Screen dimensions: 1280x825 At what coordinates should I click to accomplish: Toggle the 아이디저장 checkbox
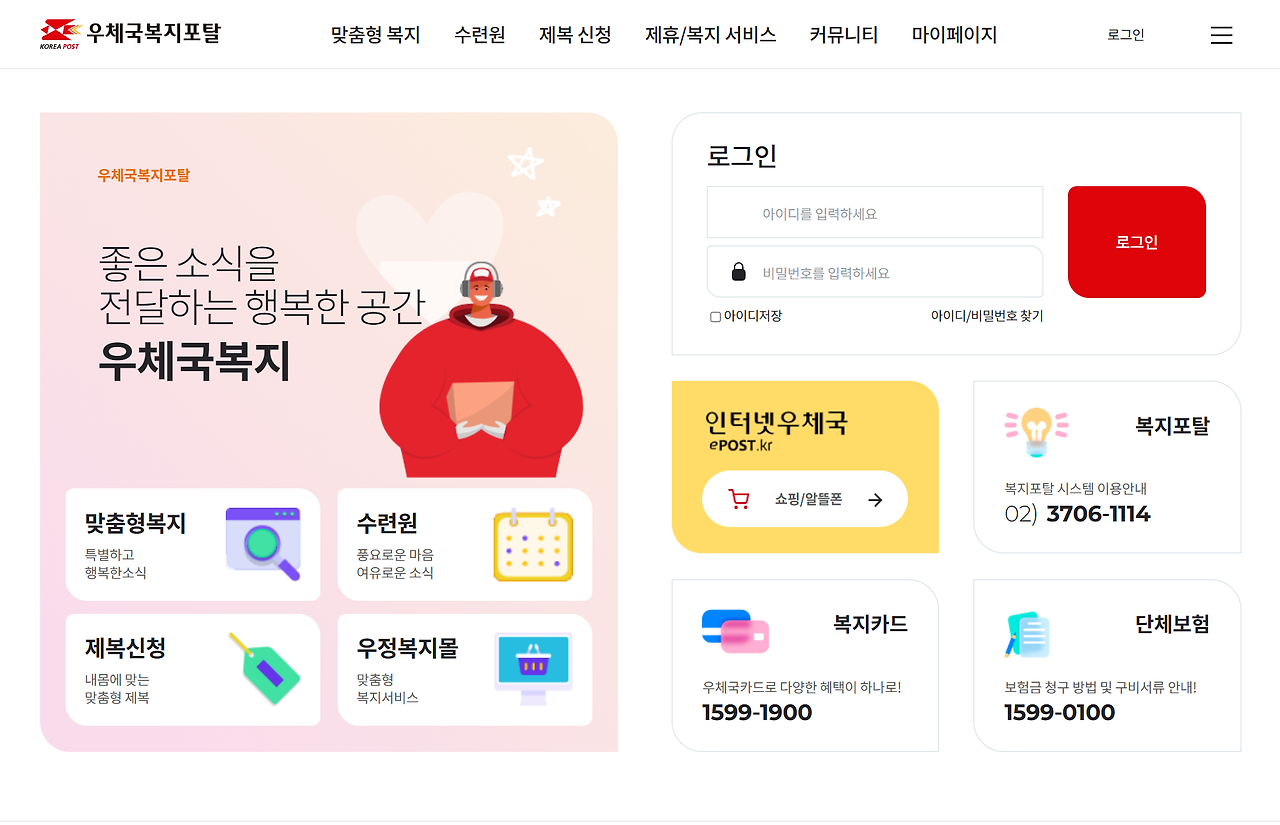coord(715,317)
